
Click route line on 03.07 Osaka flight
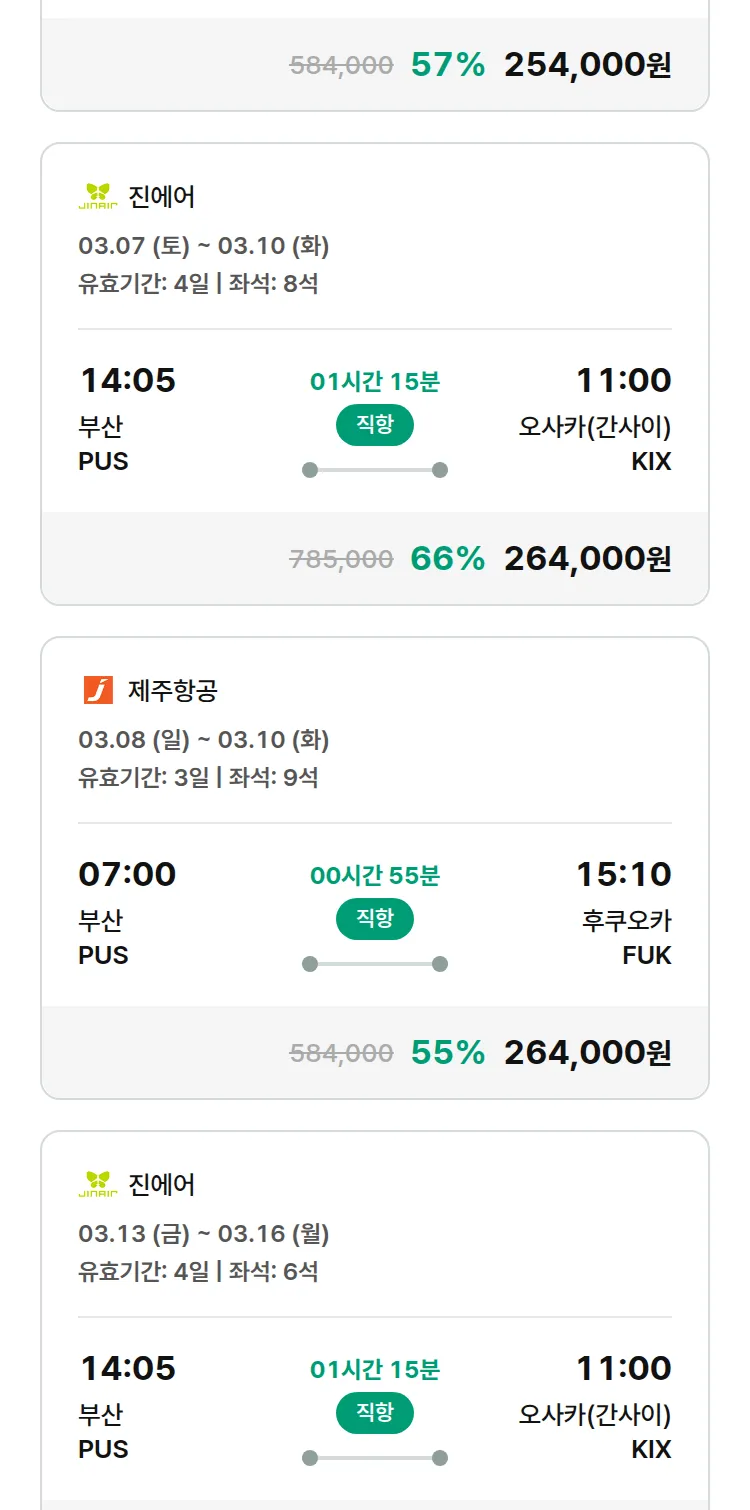click(x=375, y=470)
